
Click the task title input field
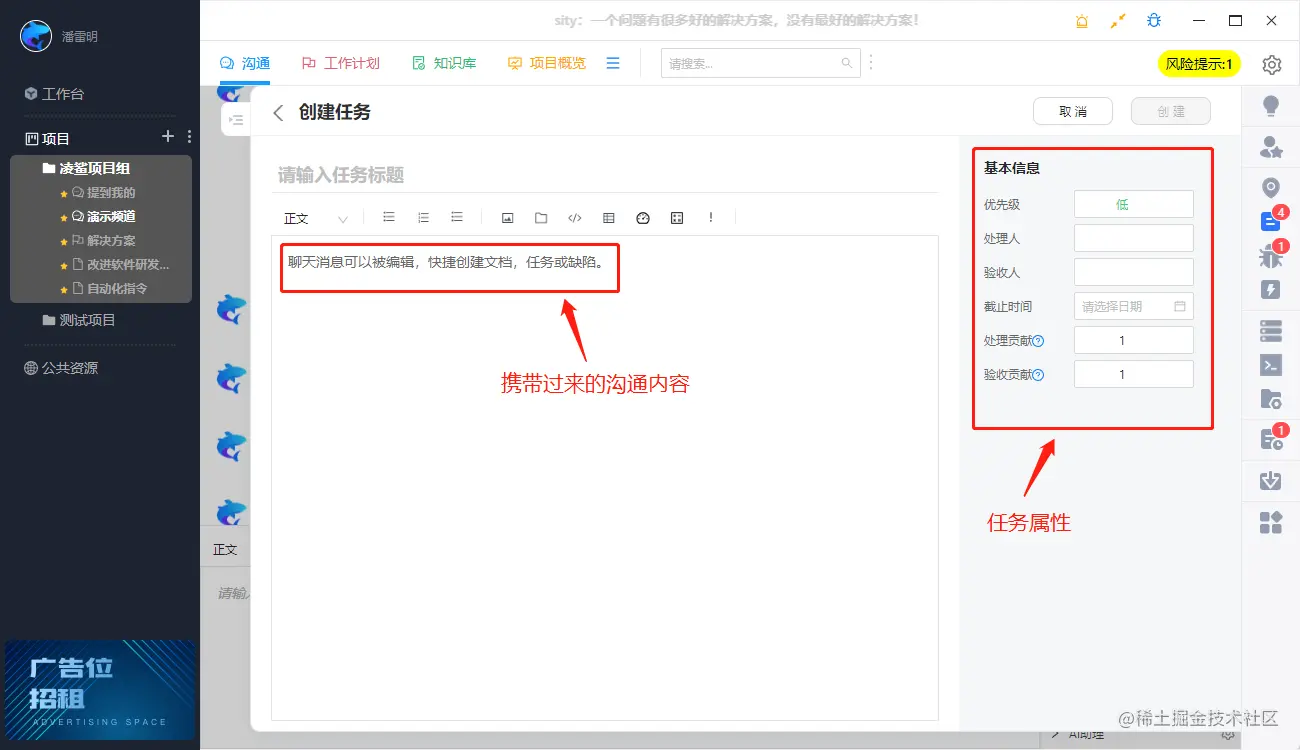(x=605, y=175)
